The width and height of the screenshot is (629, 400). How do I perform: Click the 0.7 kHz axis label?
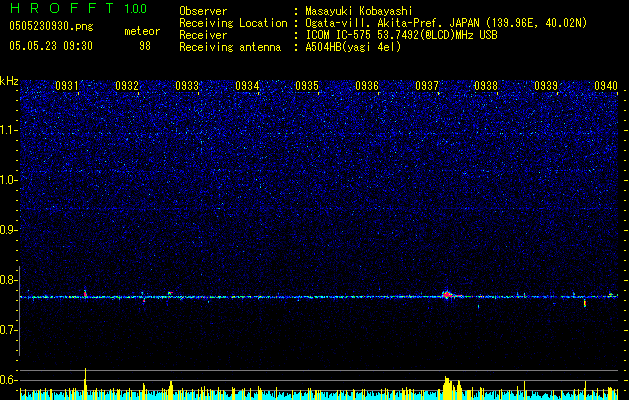9,330
